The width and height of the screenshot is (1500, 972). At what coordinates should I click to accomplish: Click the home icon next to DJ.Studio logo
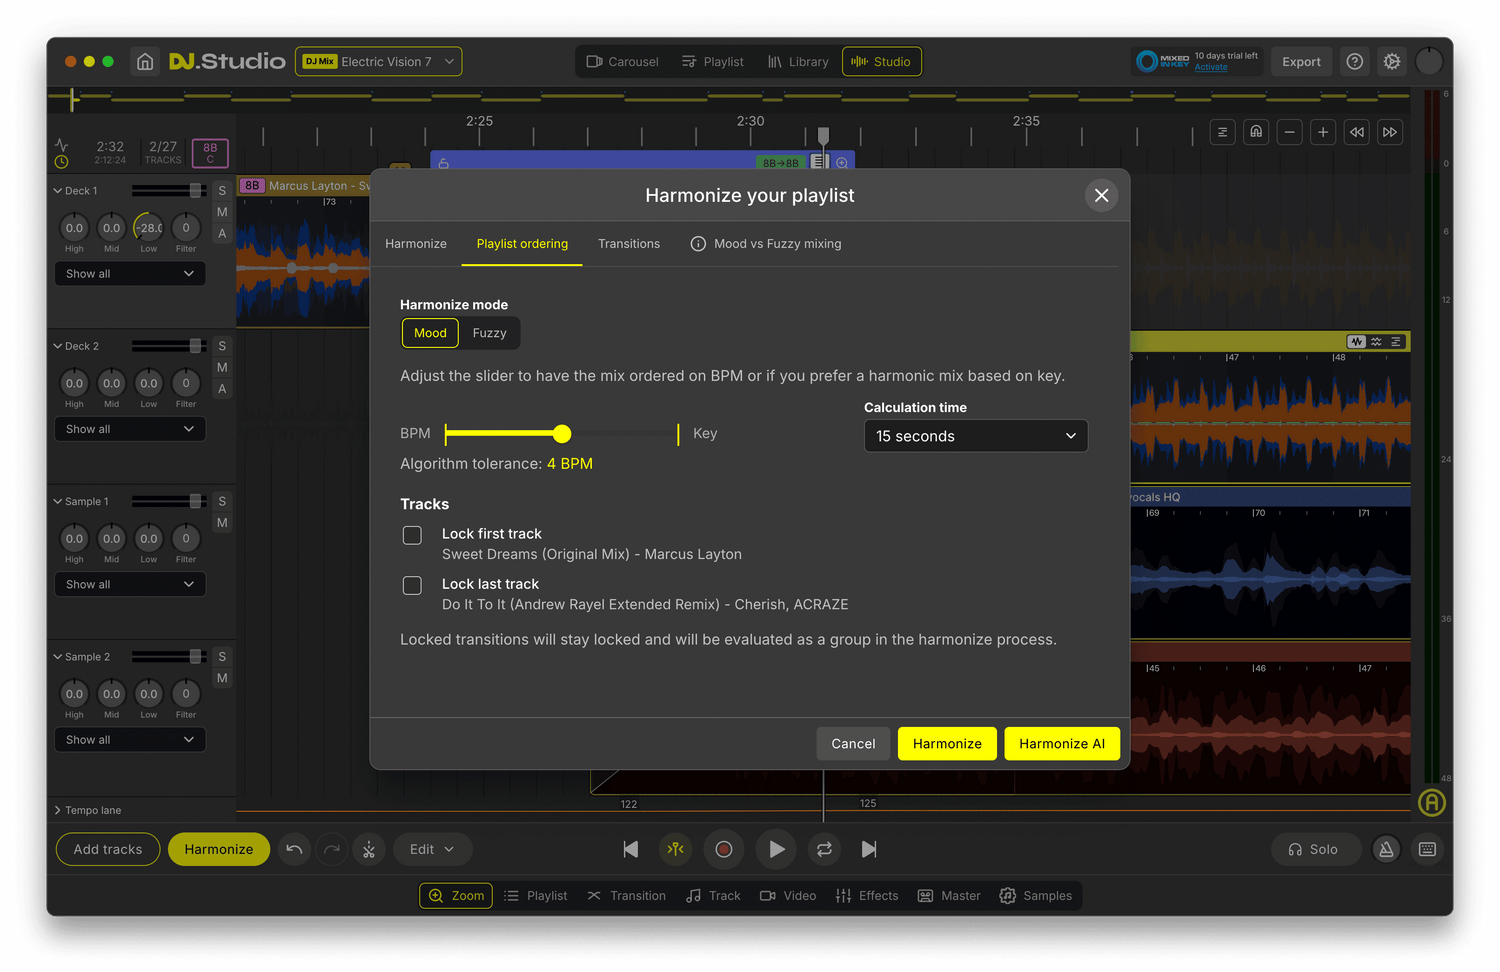(x=145, y=62)
